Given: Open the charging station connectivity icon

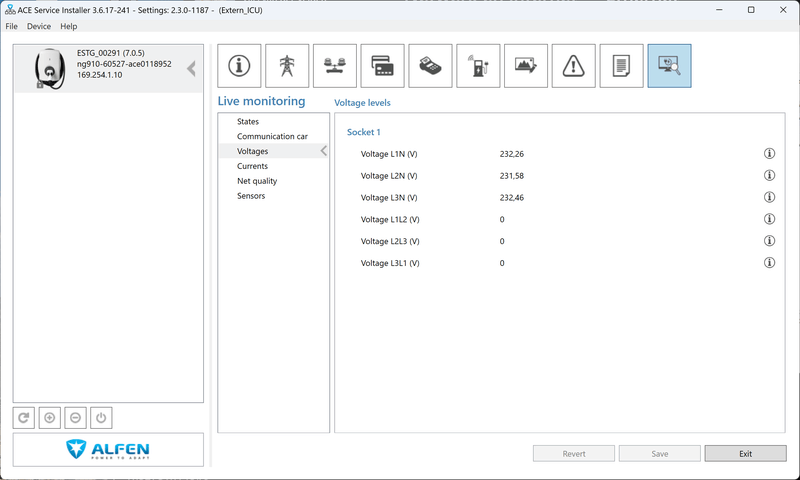Looking at the screenshot, I should (478, 66).
